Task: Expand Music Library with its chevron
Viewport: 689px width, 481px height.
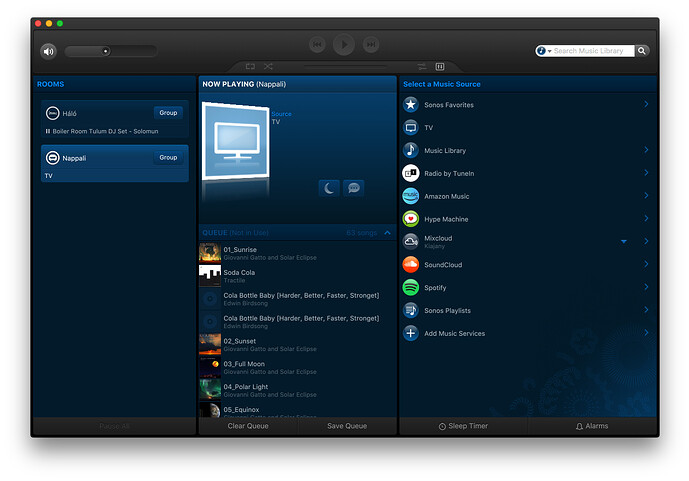Action: tap(646, 150)
